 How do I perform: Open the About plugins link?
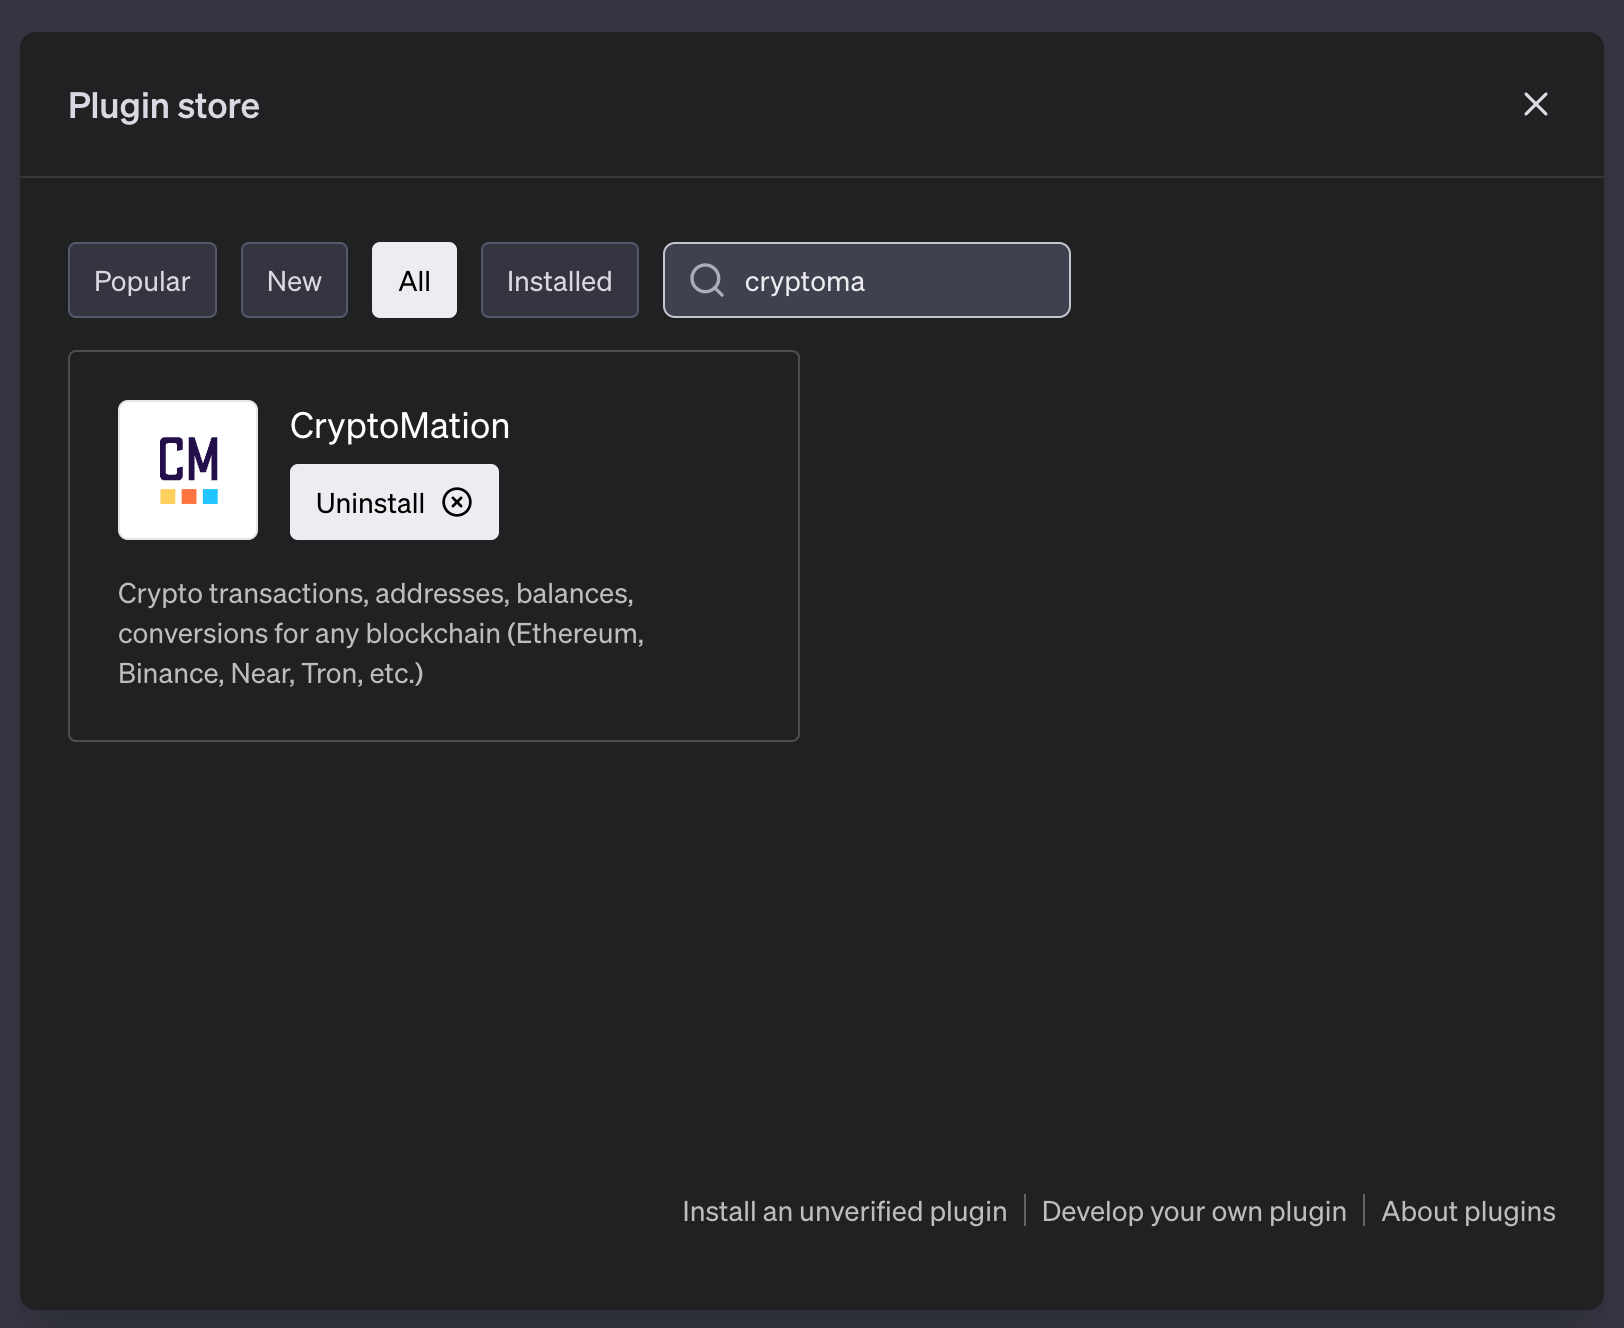coord(1468,1211)
